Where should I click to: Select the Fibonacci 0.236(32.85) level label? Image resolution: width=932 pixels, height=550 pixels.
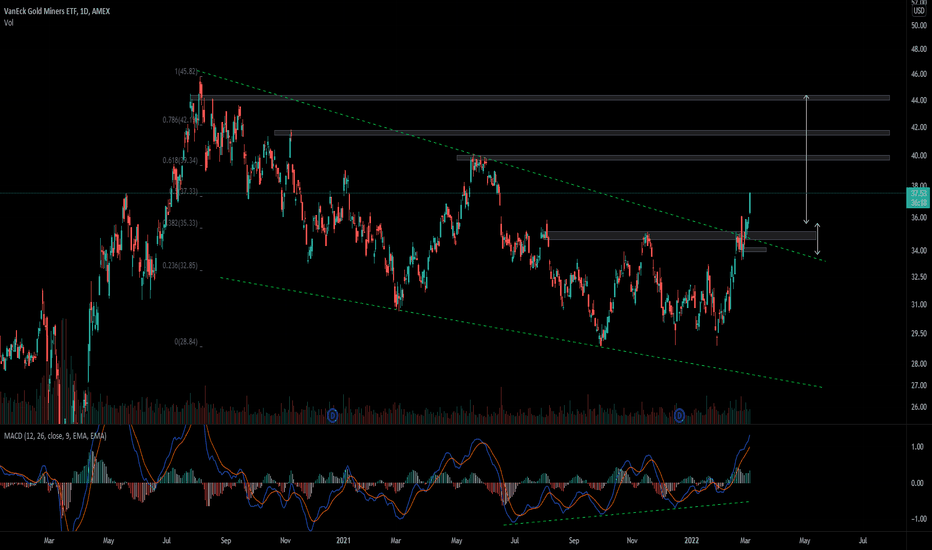pyautogui.click(x=180, y=266)
